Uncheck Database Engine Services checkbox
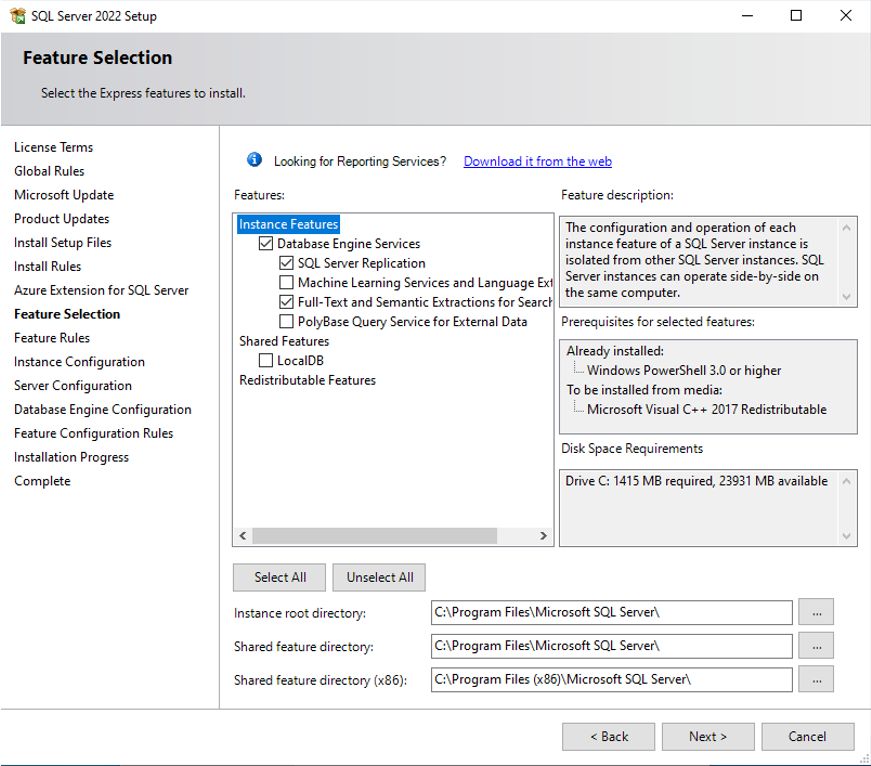871x766 pixels. point(266,244)
